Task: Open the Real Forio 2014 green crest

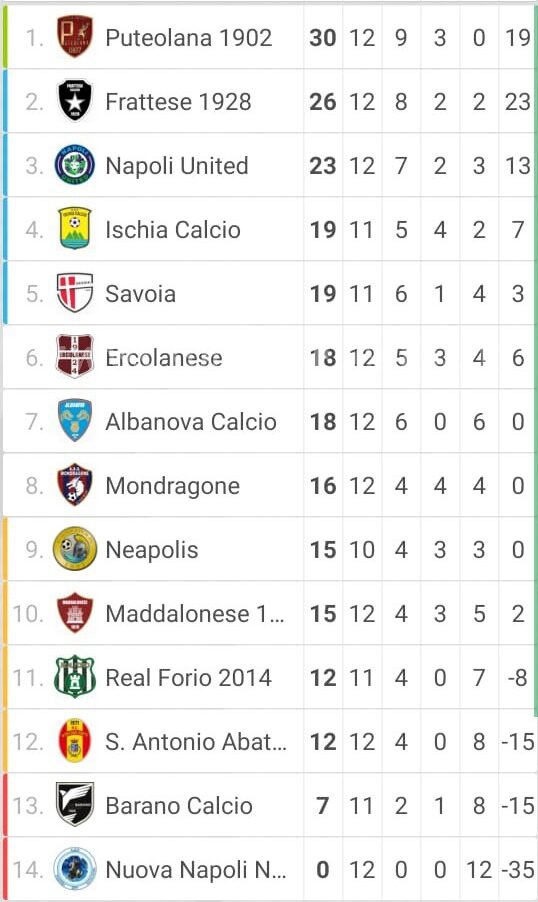Action: coord(75,676)
